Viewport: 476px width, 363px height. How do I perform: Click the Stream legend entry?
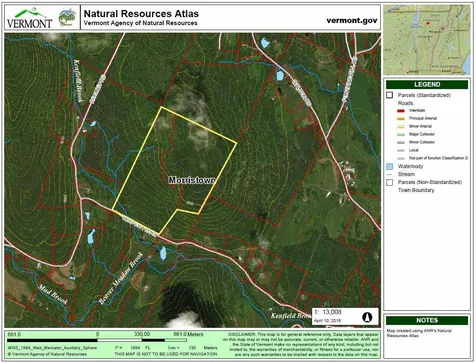coord(406,174)
